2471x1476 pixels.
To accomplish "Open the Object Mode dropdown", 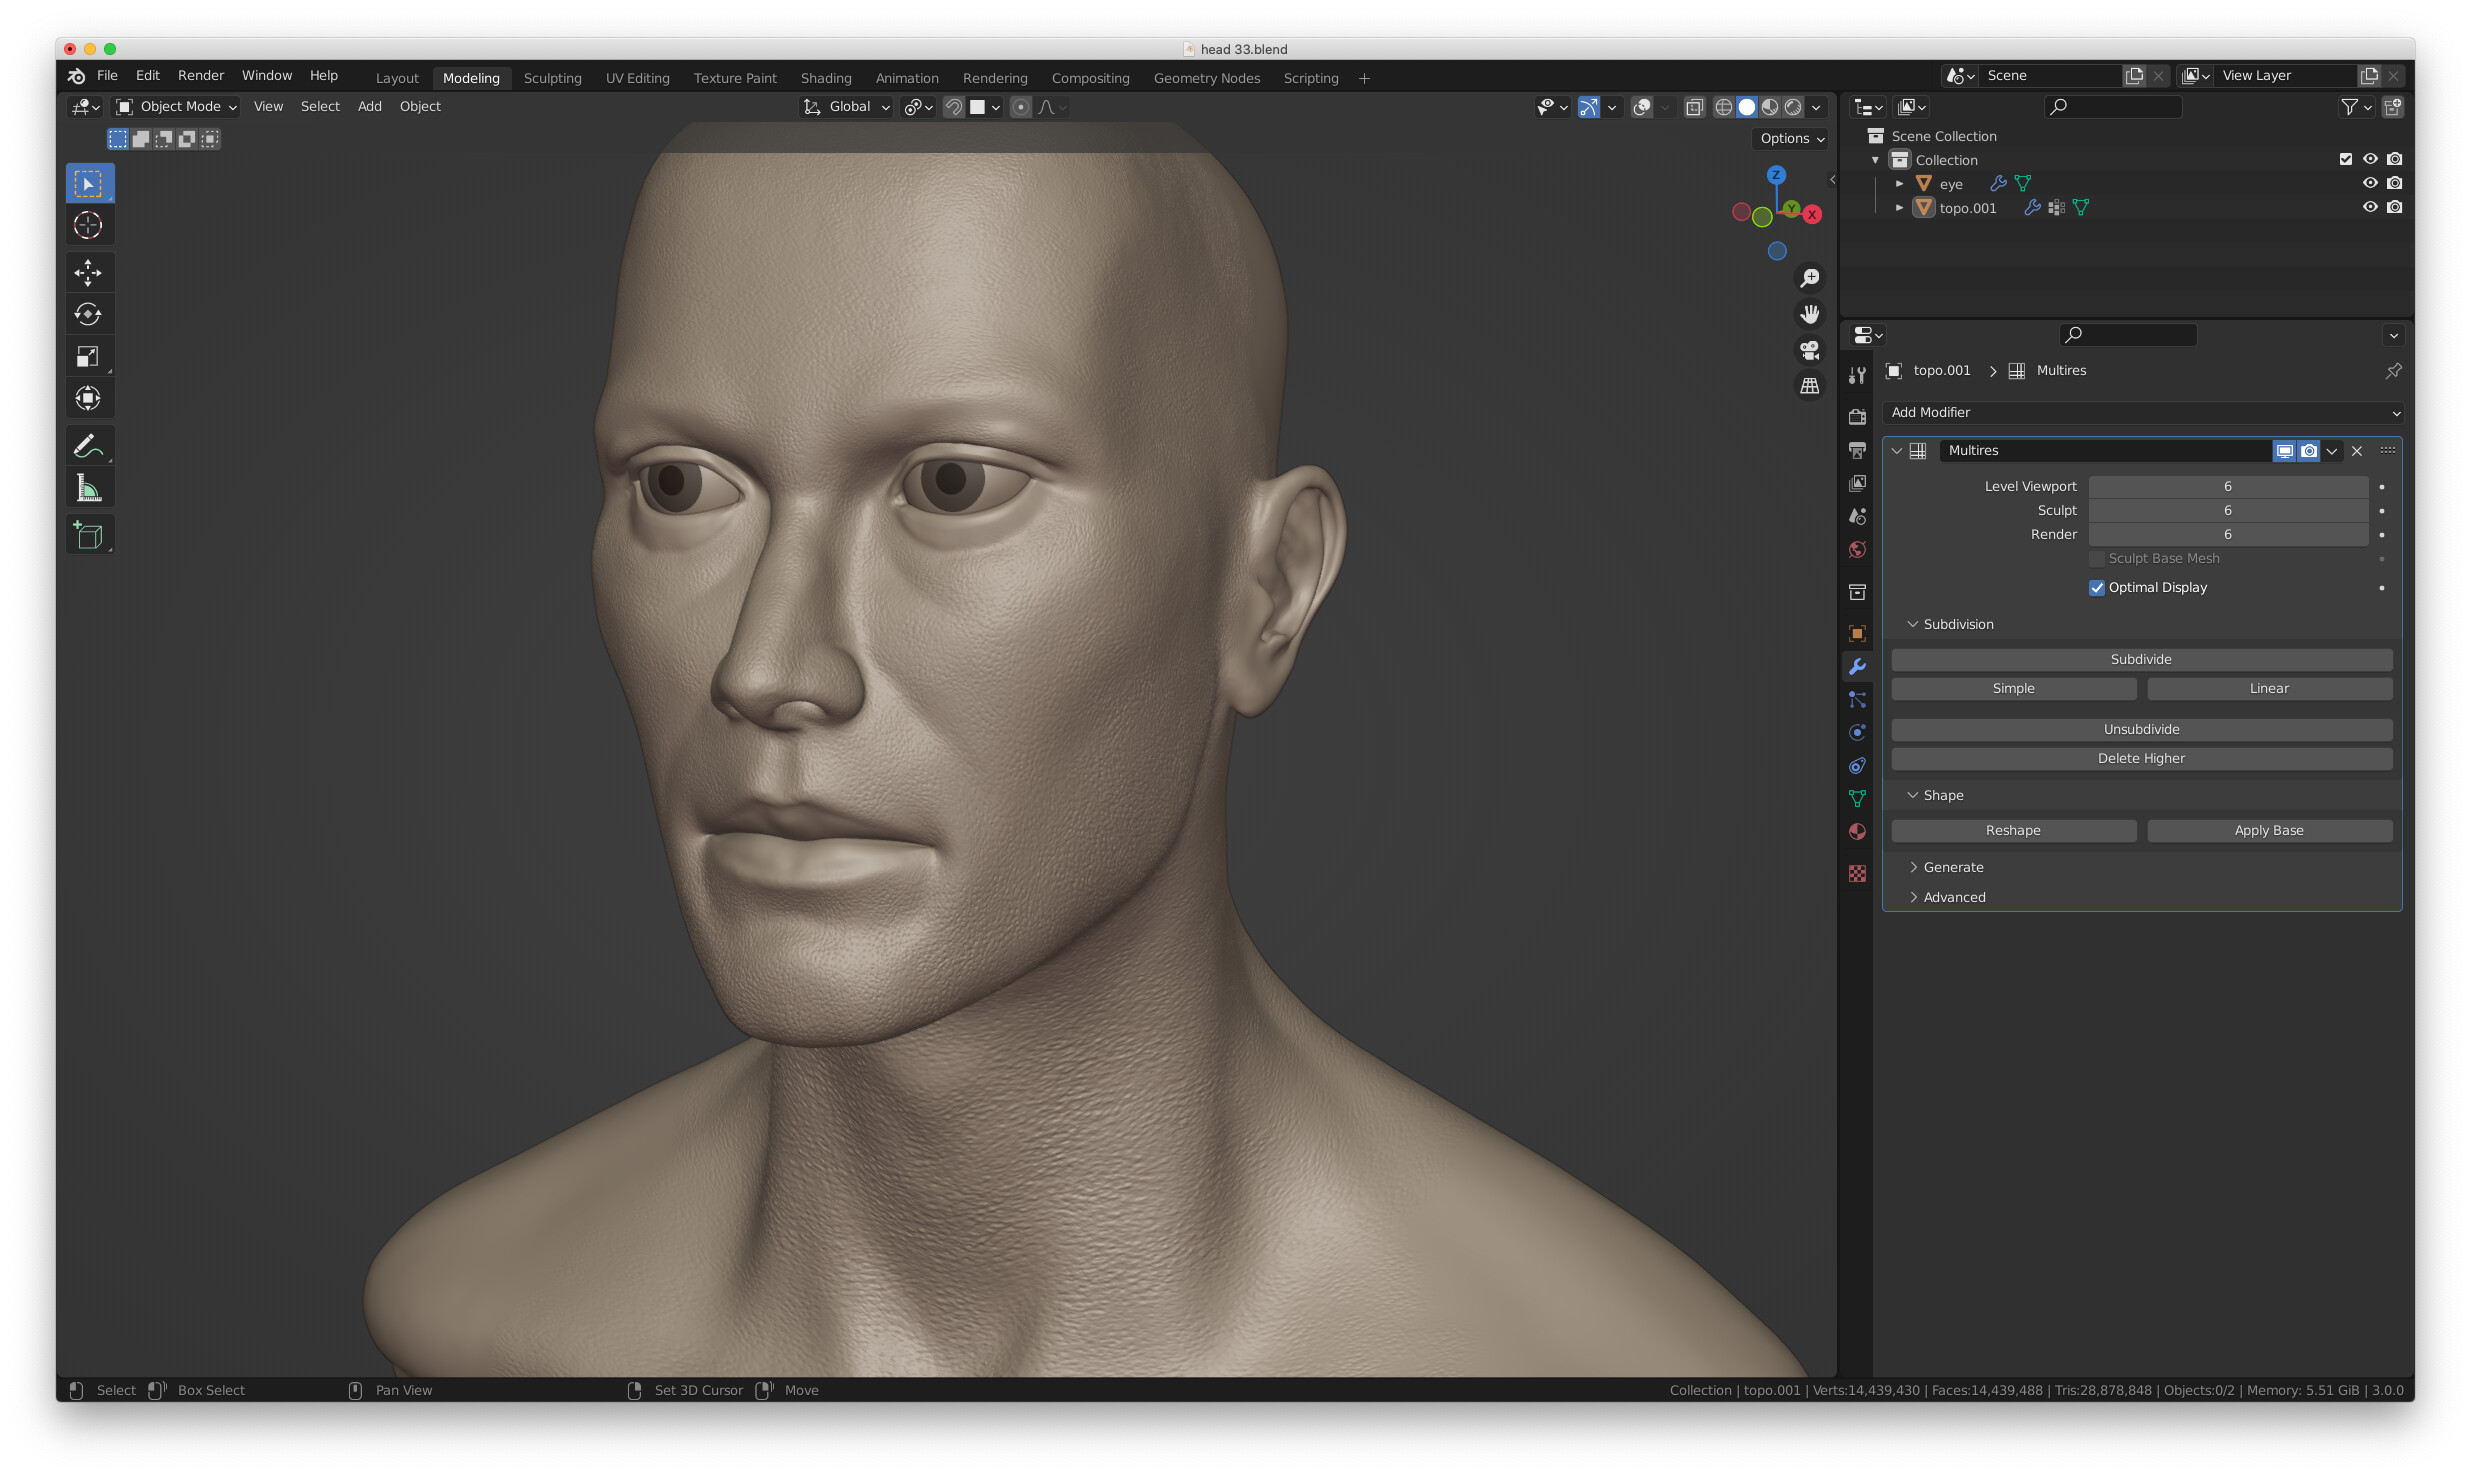I will click(175, 107).
